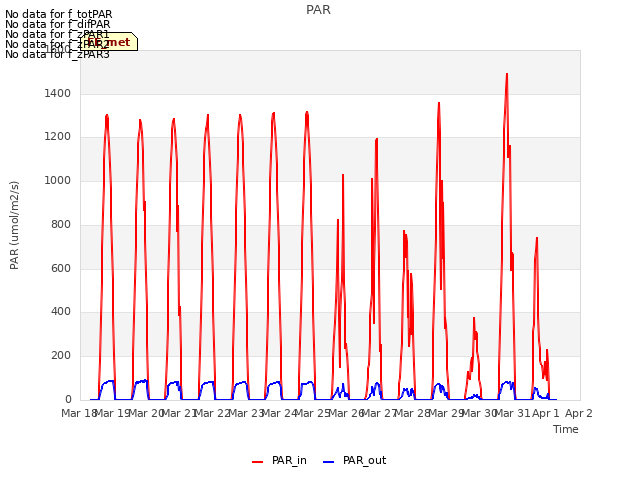Click the 600 y-axis tick label
Viewport: 640px width, 480px height.
click(61, 268)
